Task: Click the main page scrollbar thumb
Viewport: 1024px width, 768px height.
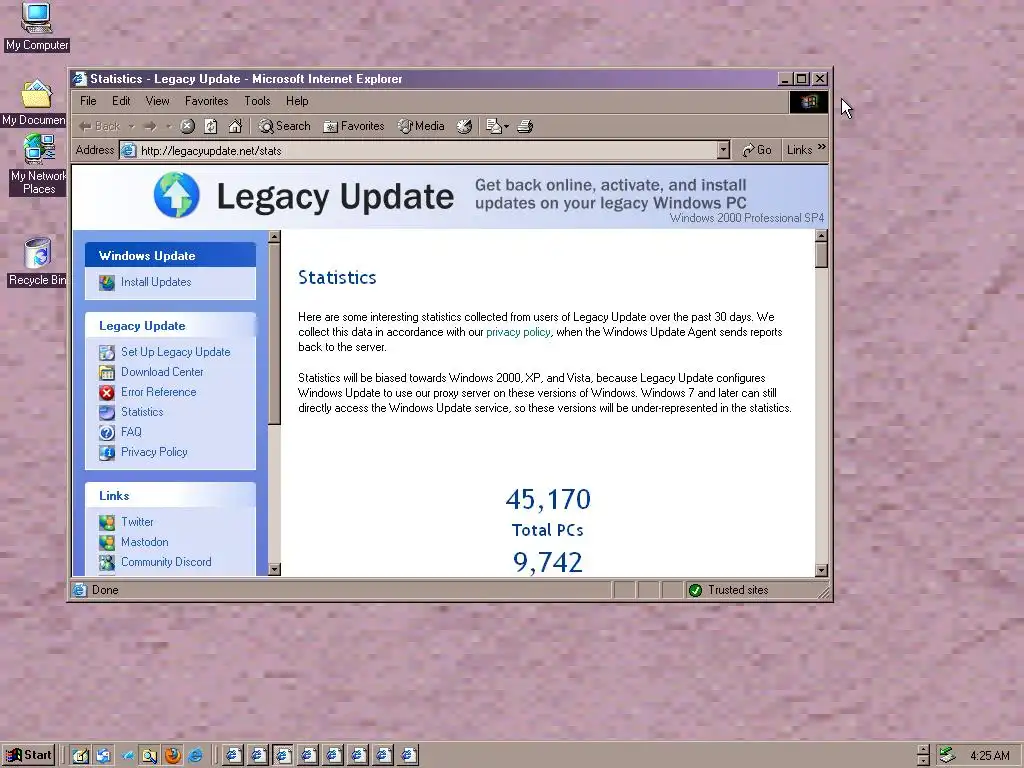Action: pyautogui.click(x=822, y=255)
